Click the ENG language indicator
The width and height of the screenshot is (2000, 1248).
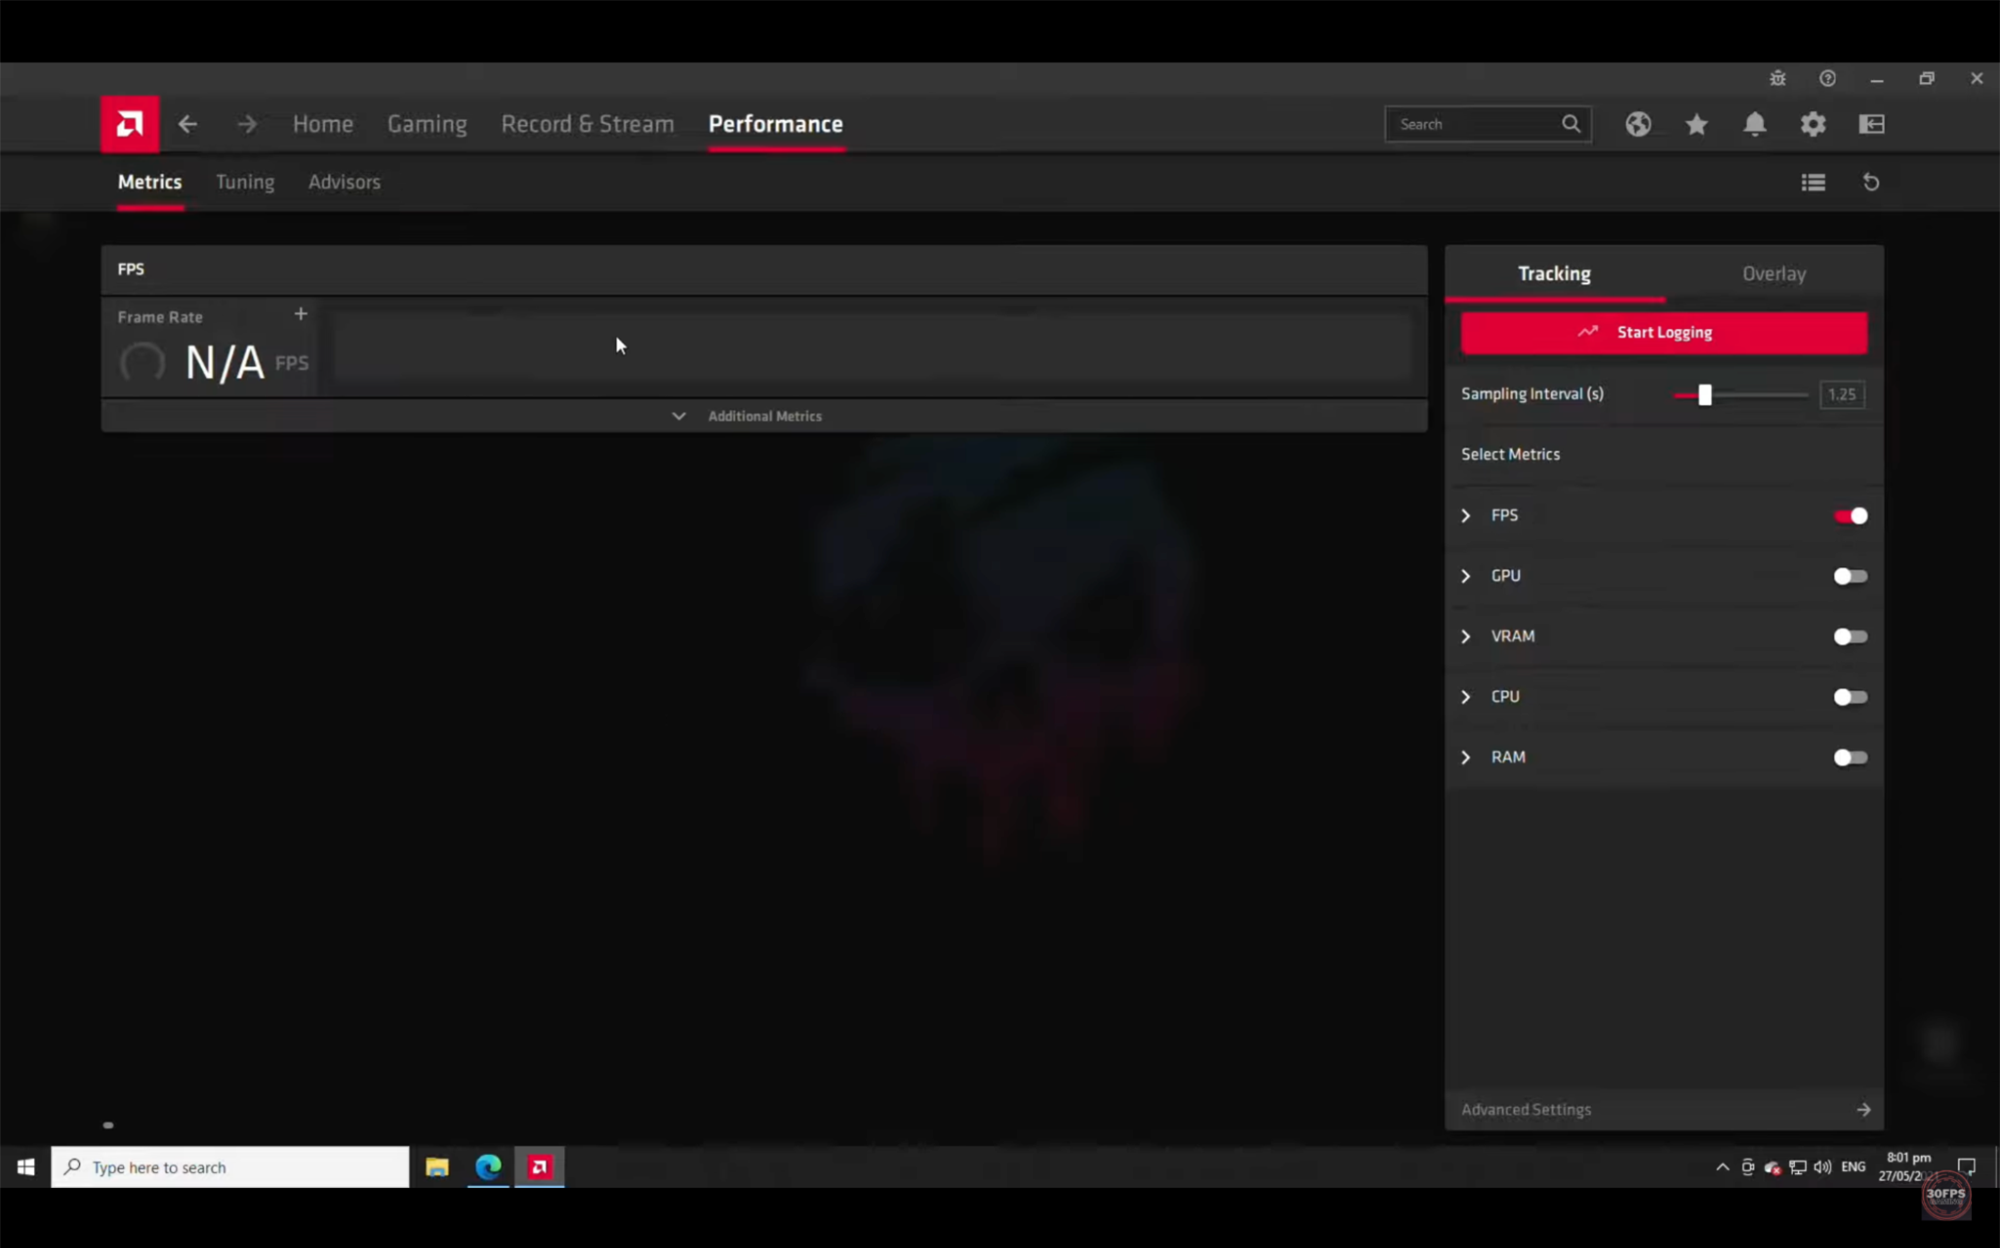click(1853, 1167)
